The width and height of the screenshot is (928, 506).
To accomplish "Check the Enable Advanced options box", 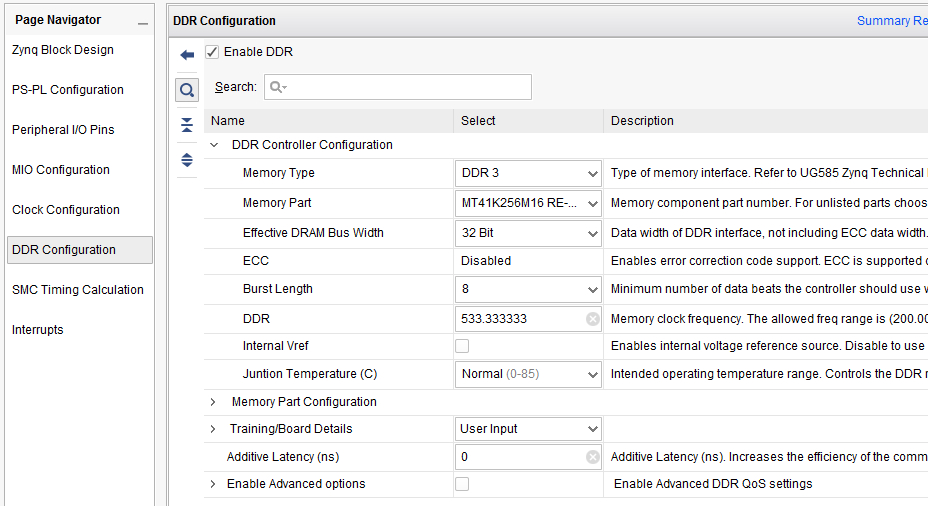I will 462,484.
